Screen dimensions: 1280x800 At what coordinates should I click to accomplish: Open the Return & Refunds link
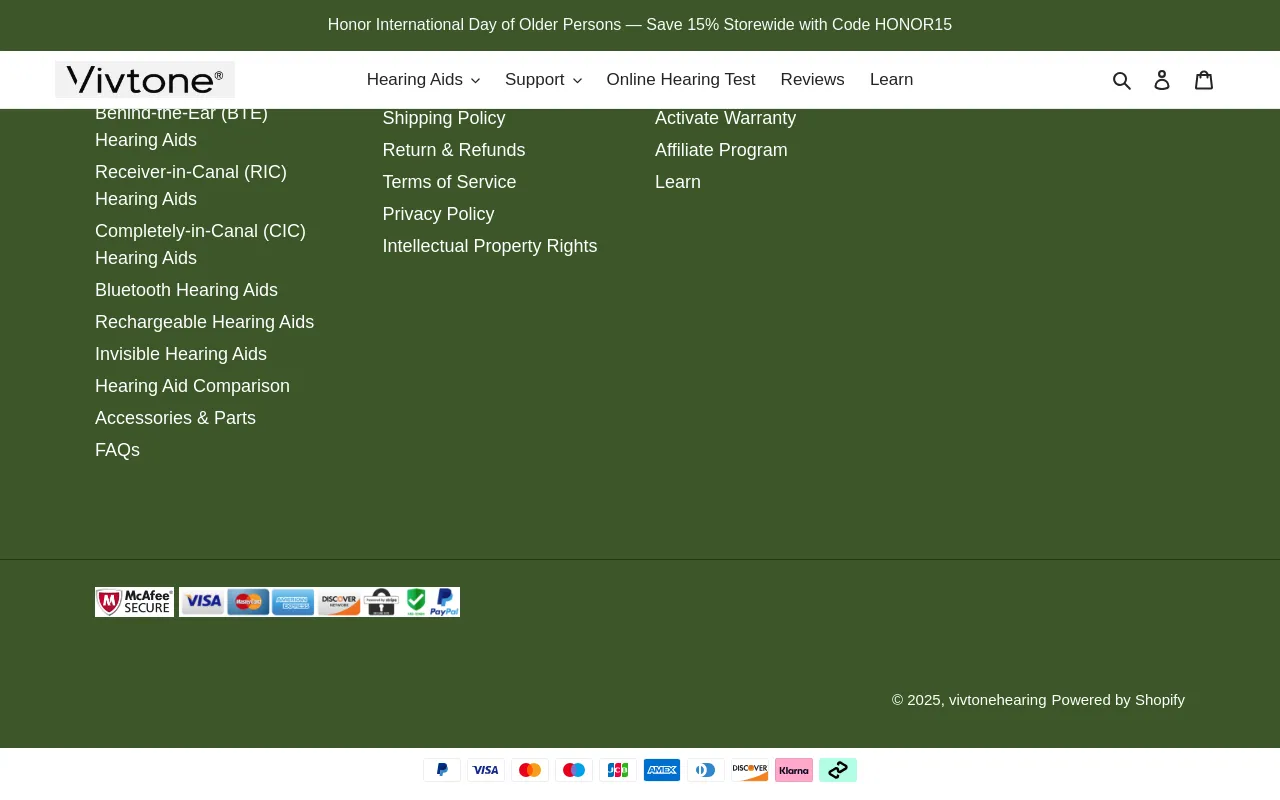453,150
